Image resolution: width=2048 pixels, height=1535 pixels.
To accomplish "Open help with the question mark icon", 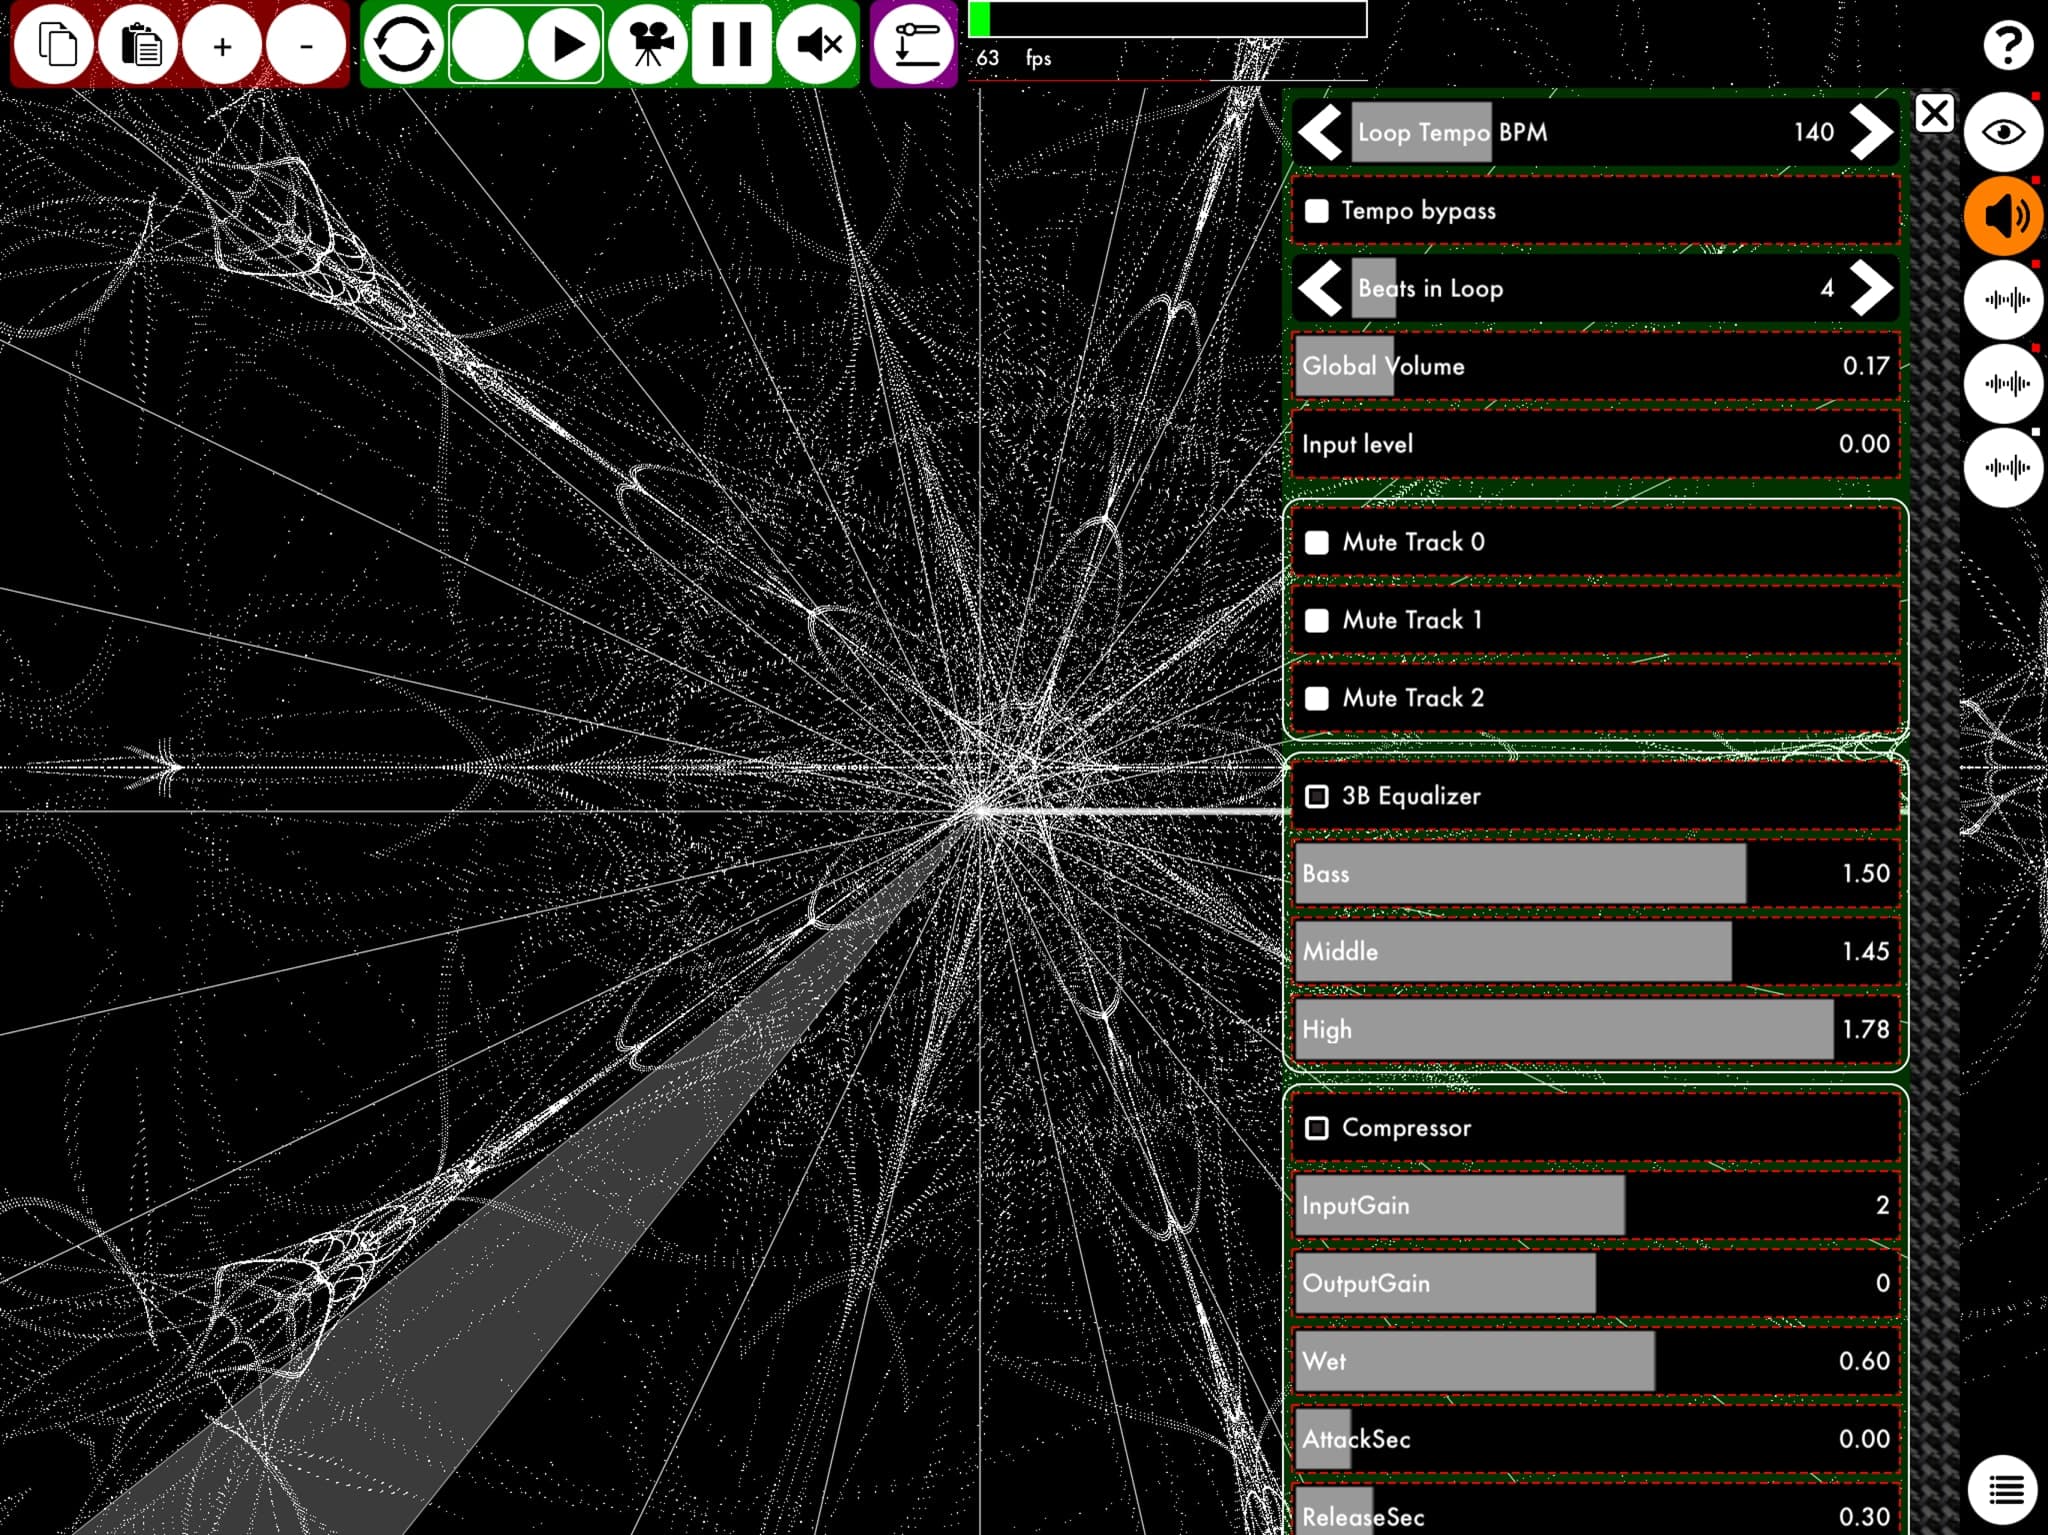I will [x=2007, y=45].
